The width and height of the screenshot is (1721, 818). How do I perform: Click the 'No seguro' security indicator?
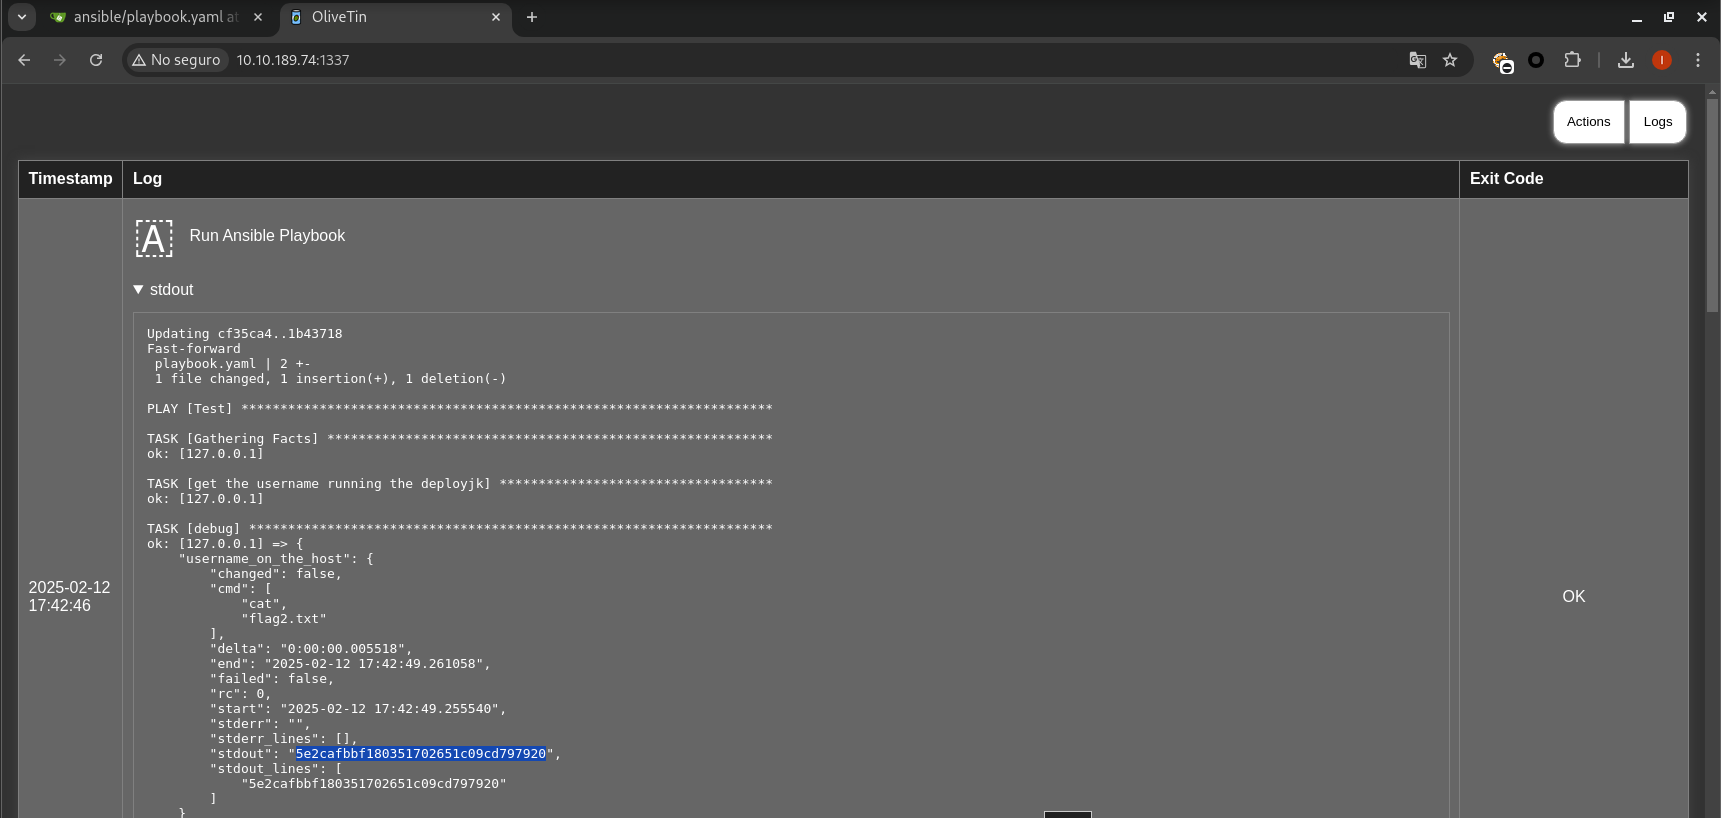(176, 60)
